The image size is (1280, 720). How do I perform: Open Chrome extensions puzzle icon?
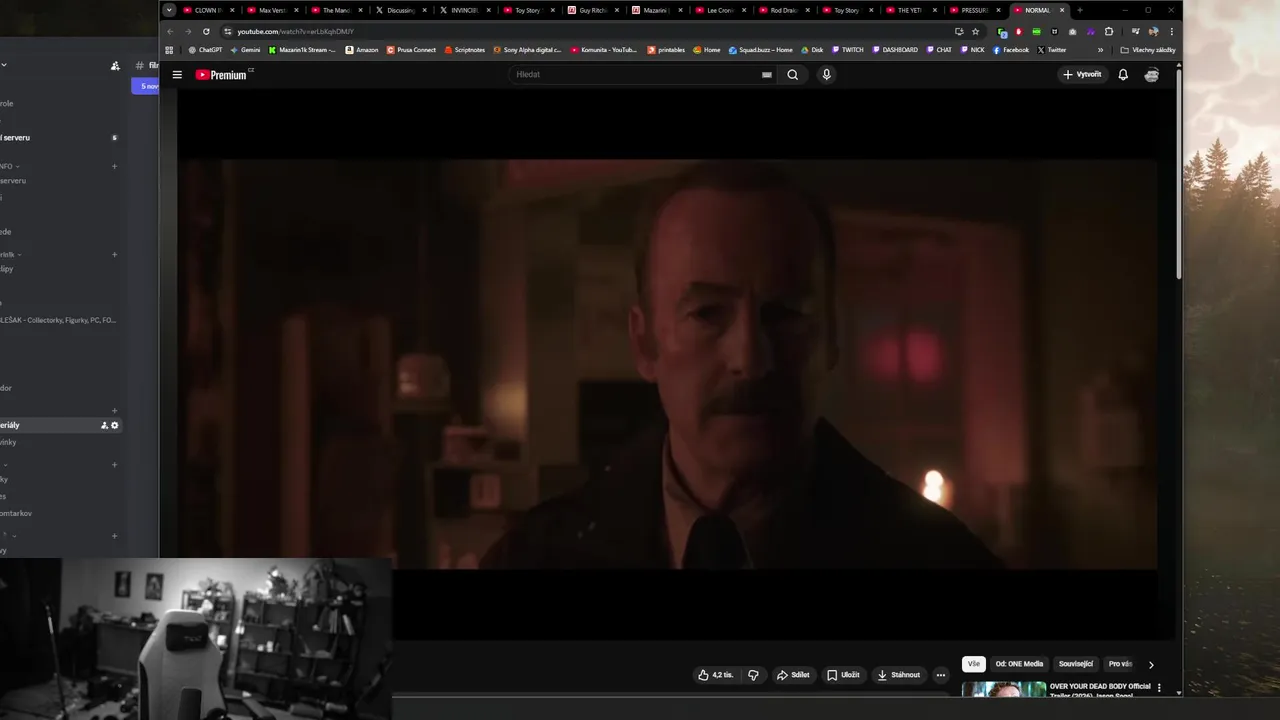1108,31
